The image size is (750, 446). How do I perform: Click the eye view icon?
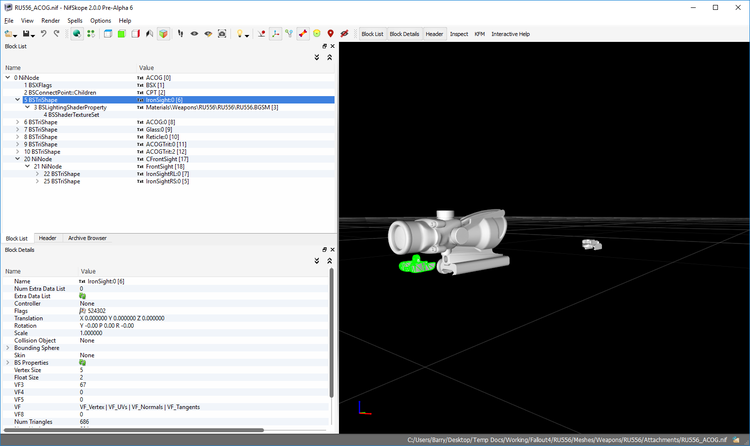(194, 34)
